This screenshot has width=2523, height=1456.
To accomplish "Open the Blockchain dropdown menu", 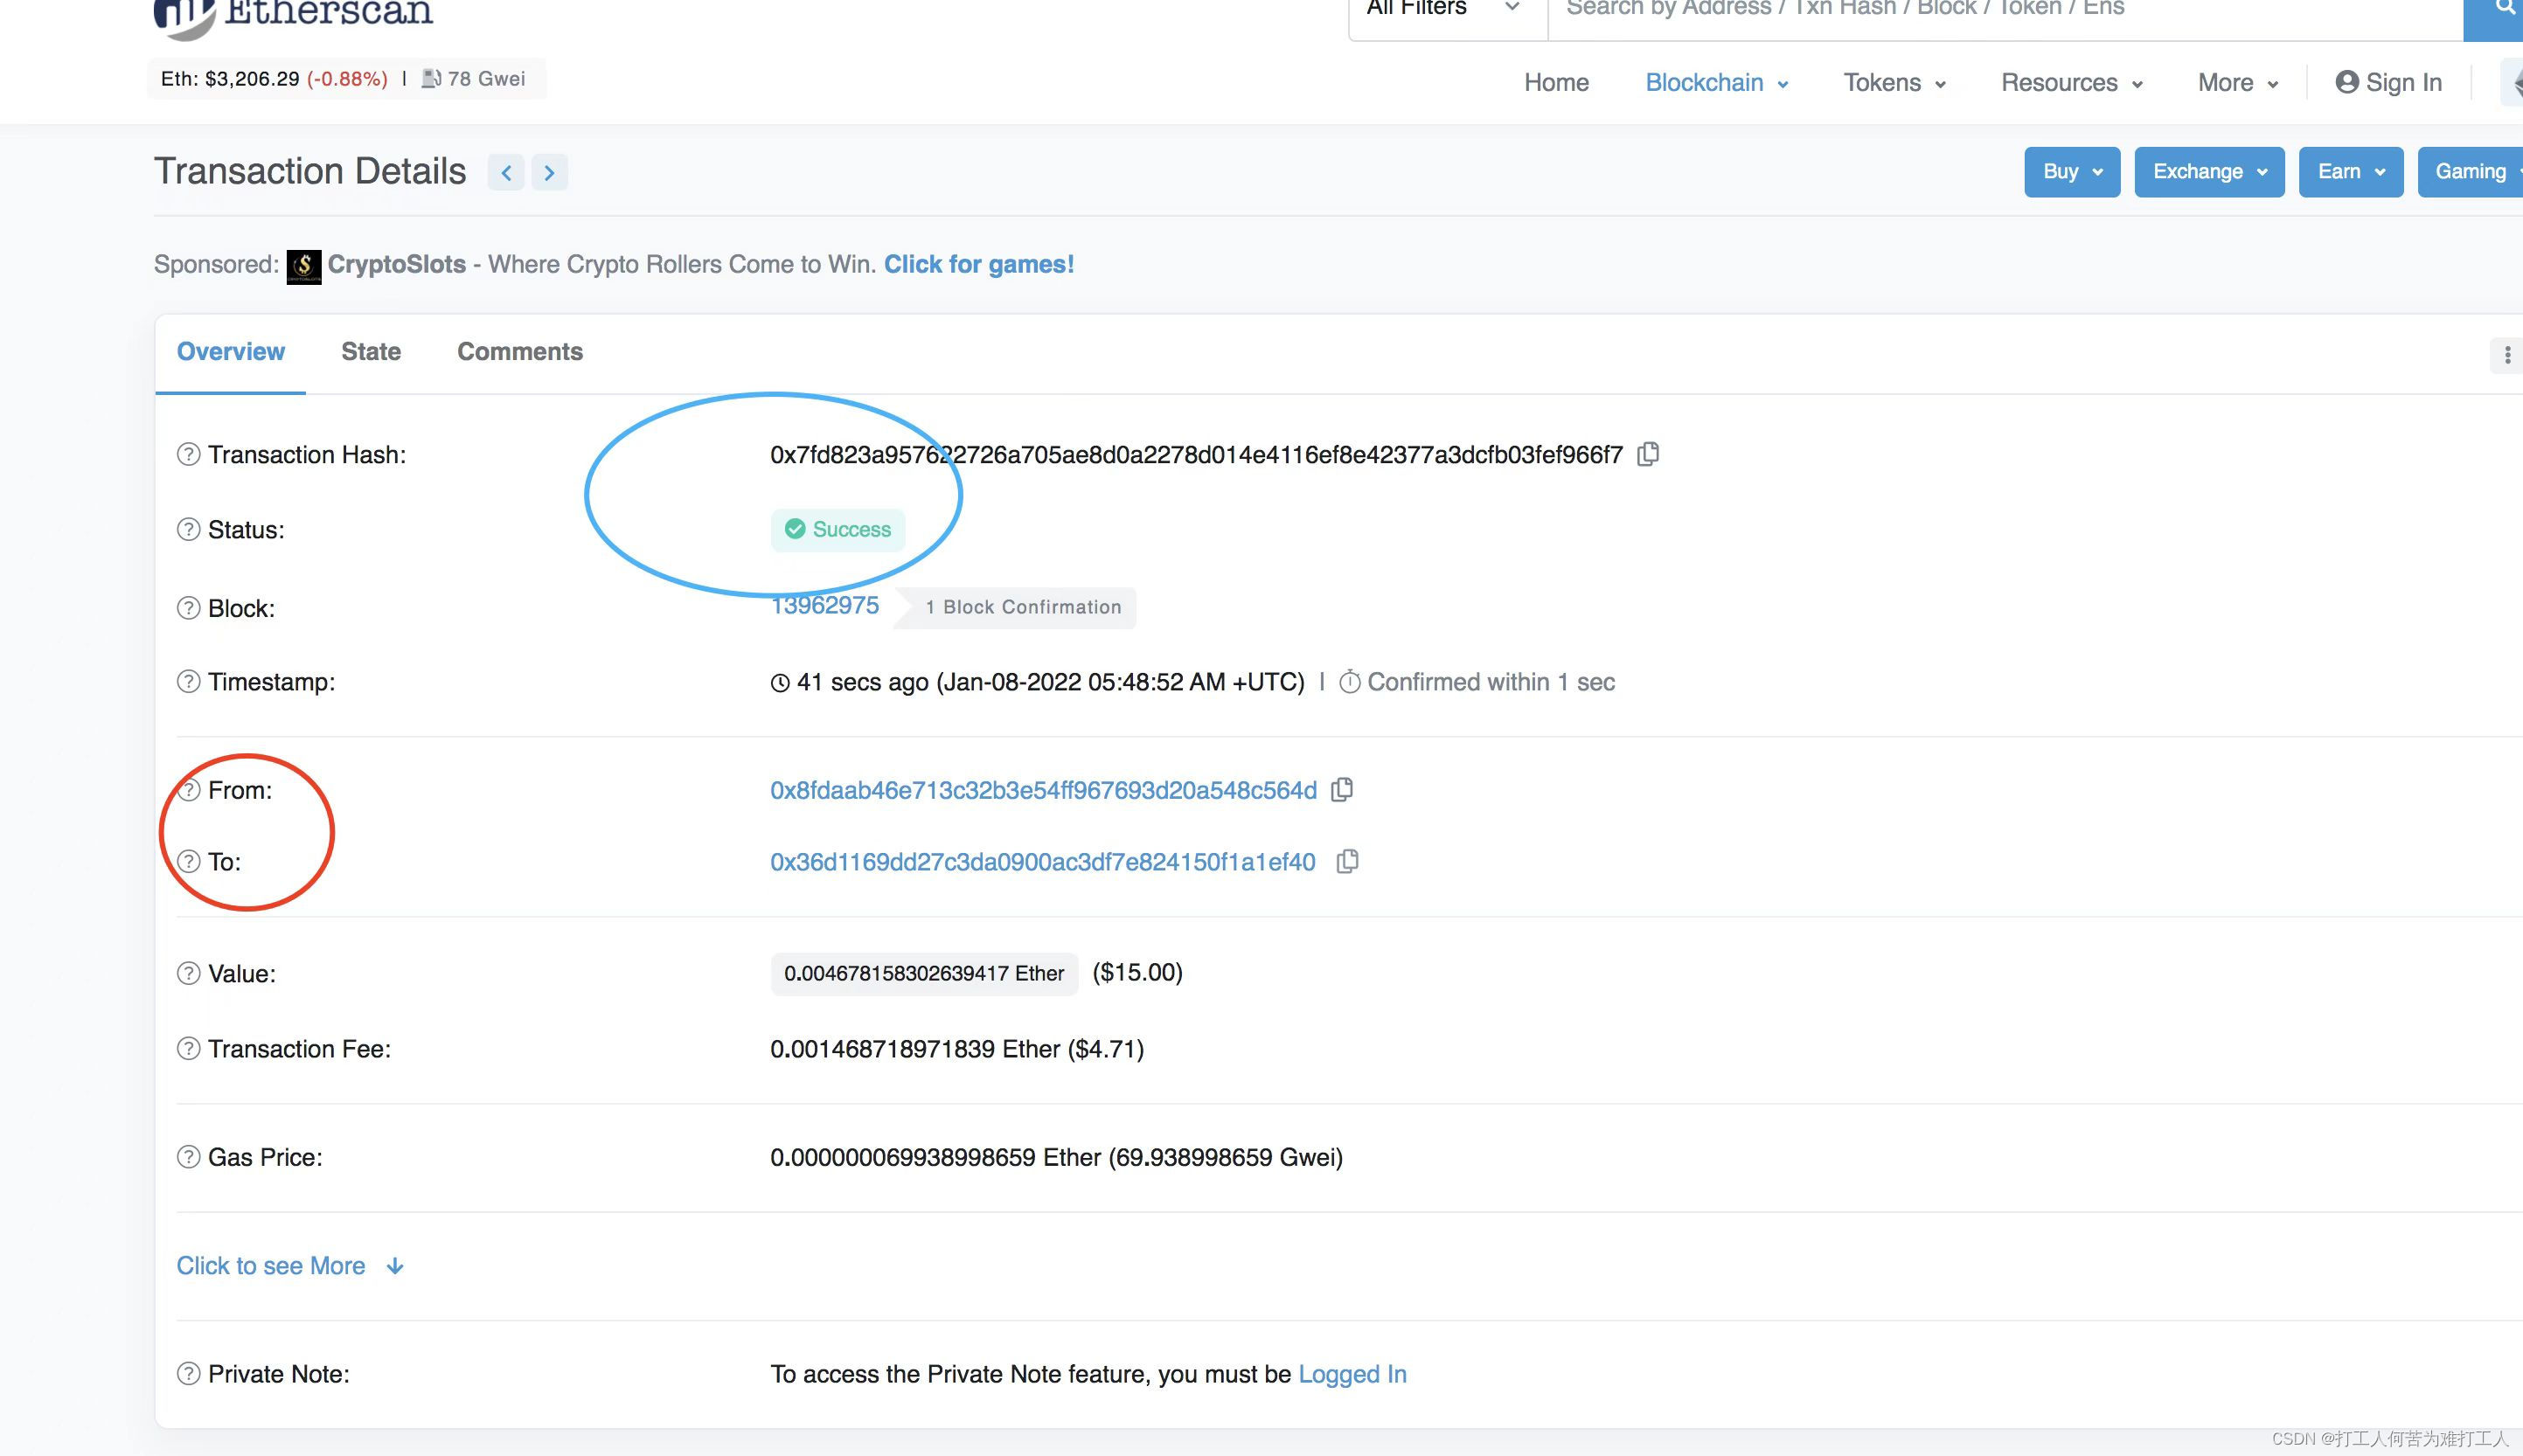I will coord(1715,81).
